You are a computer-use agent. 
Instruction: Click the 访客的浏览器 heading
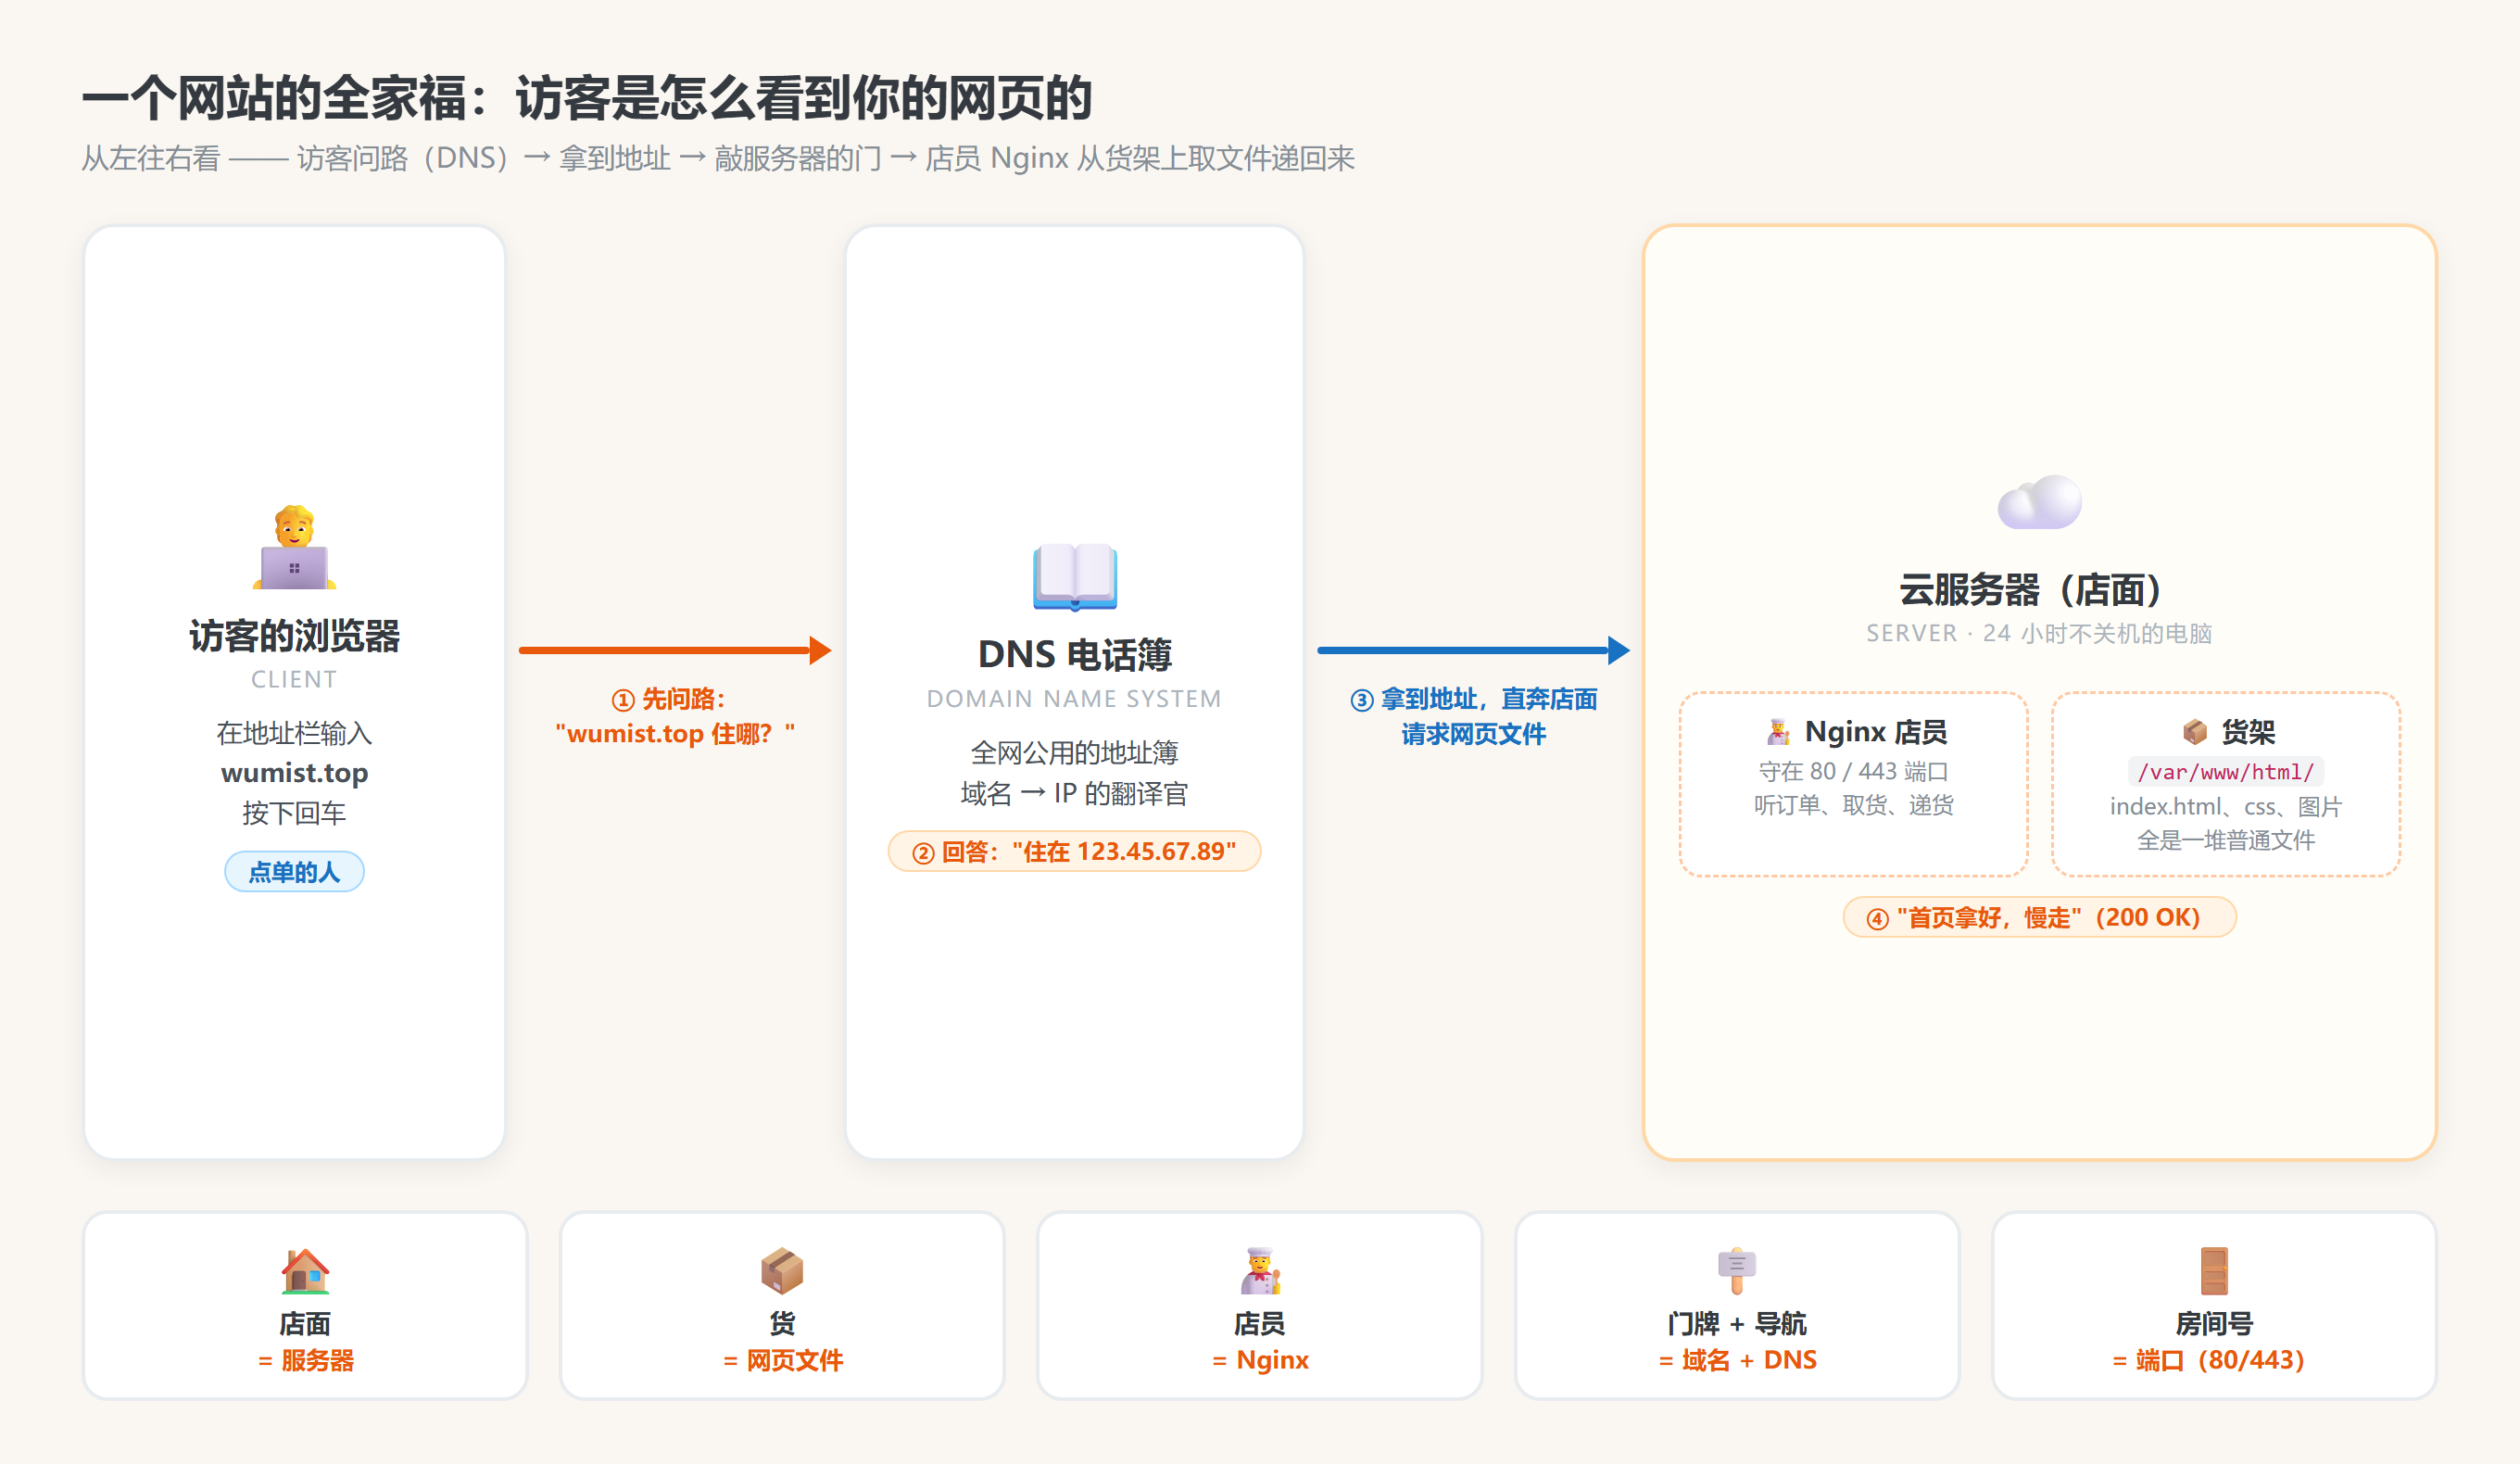click(x=294, y=636)
